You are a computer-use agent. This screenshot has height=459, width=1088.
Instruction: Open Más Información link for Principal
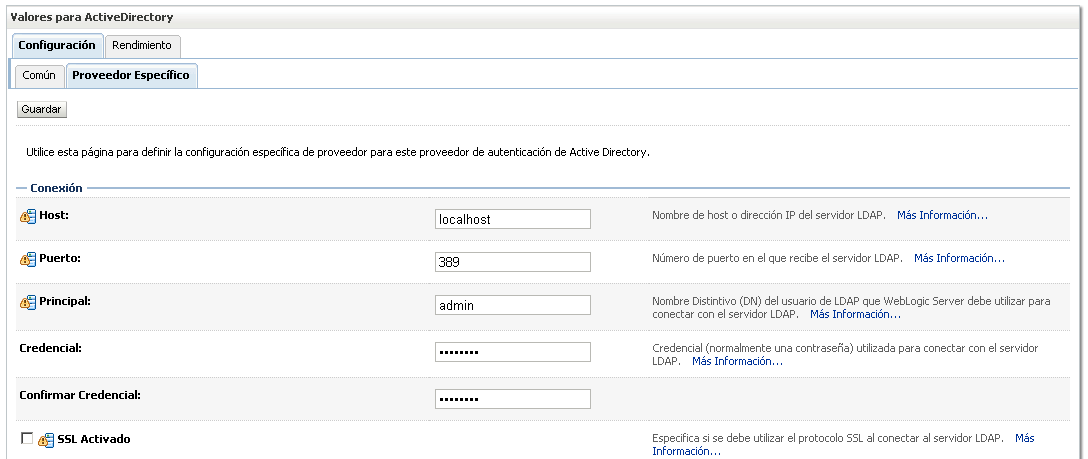coord(856,314)
